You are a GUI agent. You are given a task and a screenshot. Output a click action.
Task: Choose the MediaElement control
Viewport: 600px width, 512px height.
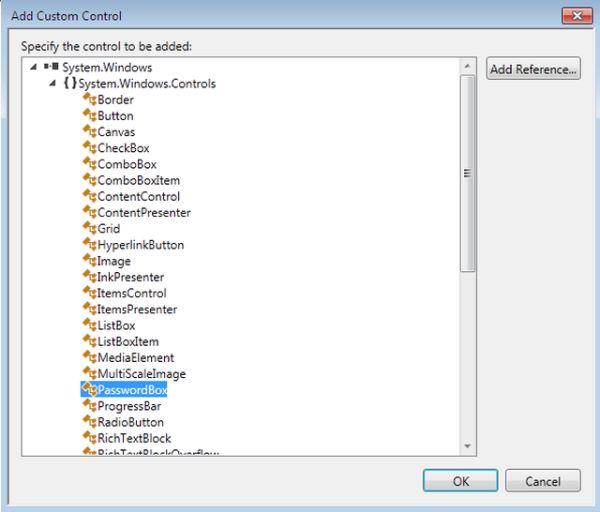(x=129, y=357)
